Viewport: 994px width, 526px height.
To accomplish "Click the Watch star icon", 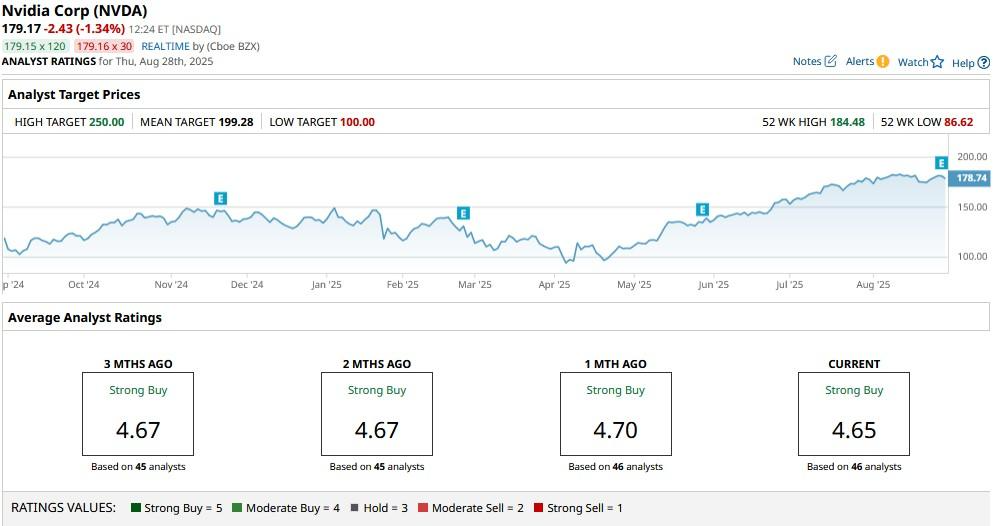I will click(937, 62).
